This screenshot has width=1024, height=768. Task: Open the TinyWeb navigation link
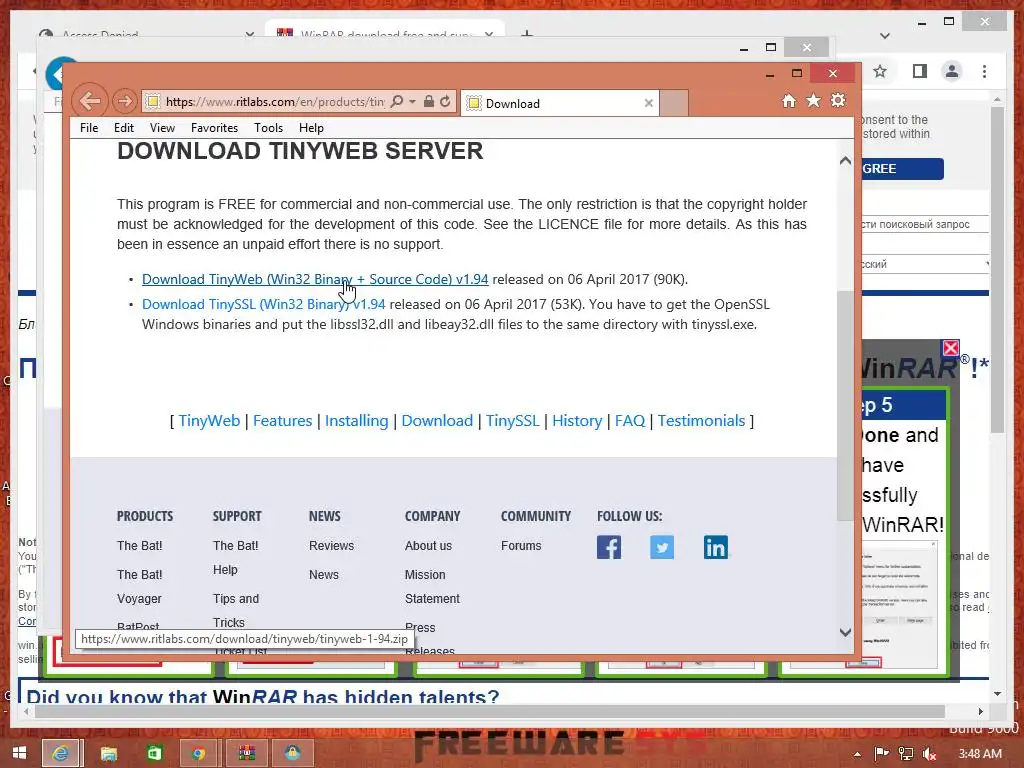pyautogui.click(x=209, y=421)
